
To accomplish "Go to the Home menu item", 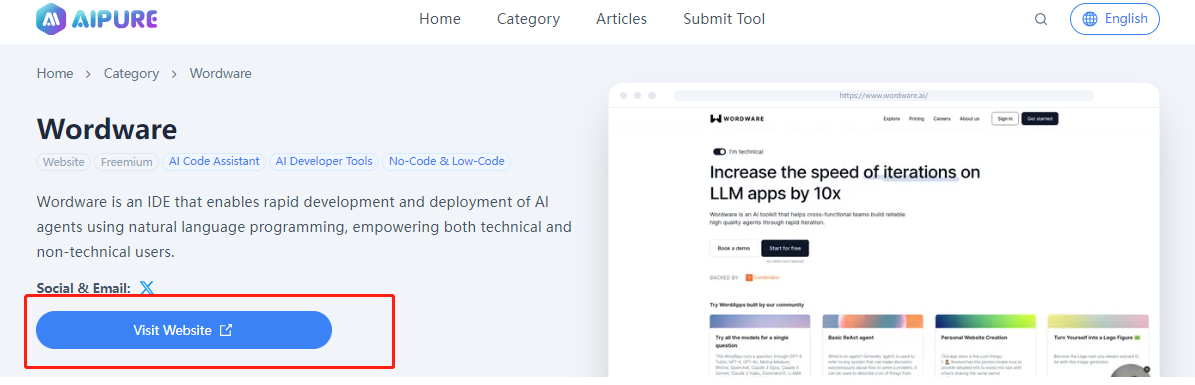I will pos(440,19).
